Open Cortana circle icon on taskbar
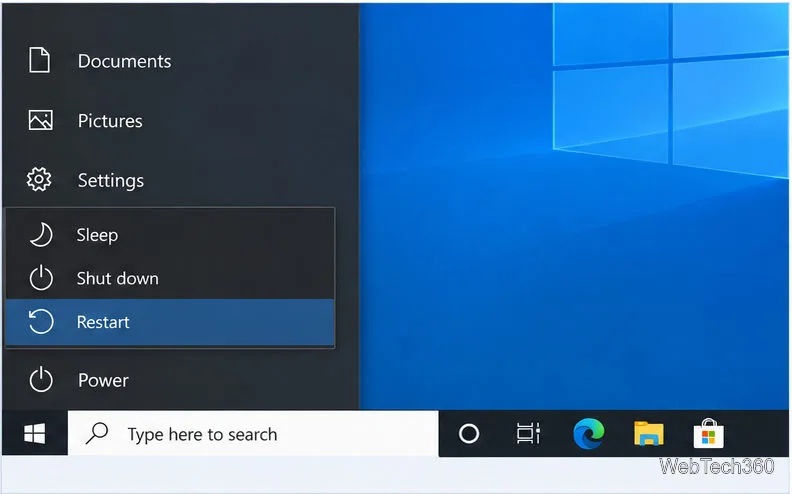792x494 pixels. pyautogui.click(x=469, y=433)
